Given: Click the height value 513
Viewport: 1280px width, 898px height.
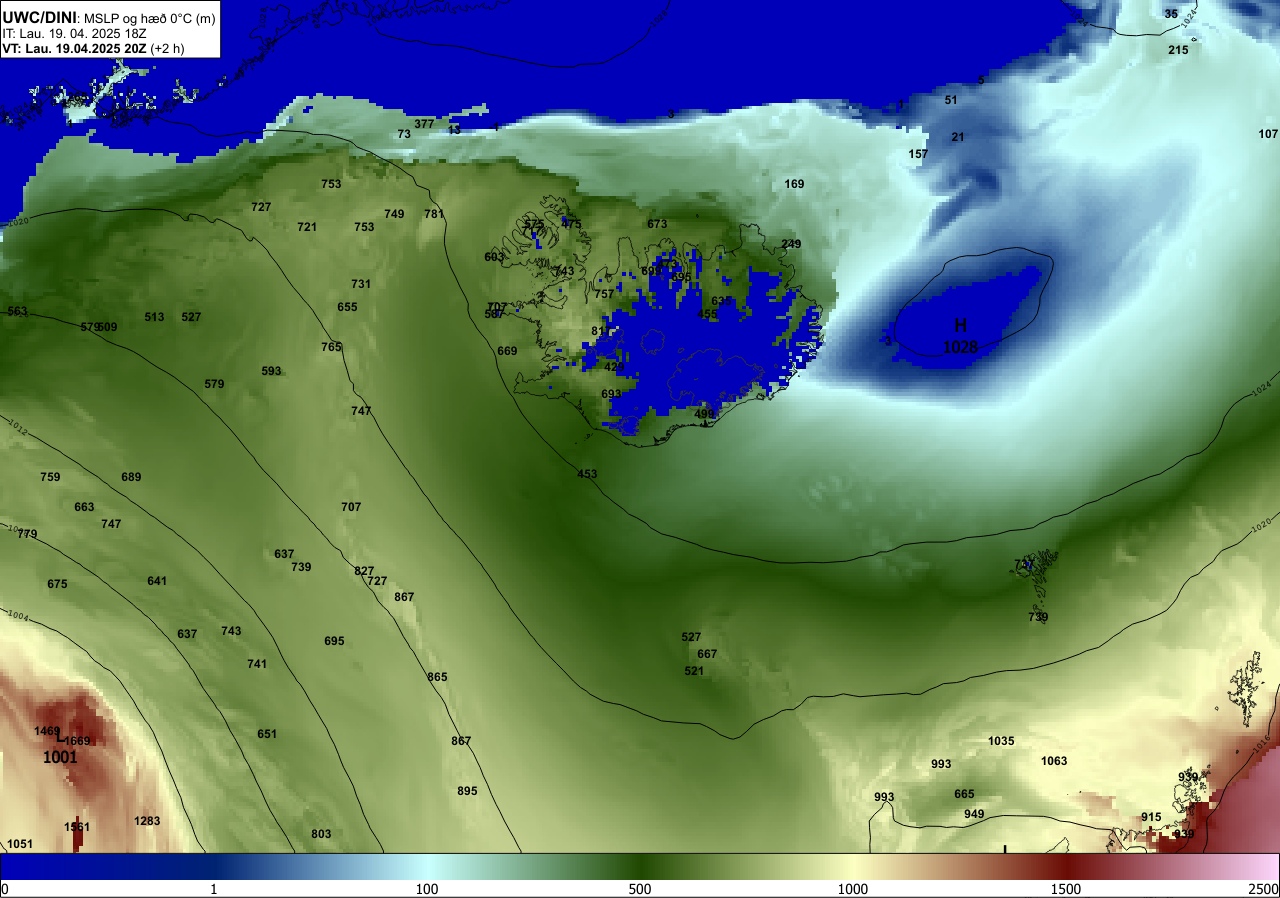Looking at the screenshot, I should [x=154, y=317].
